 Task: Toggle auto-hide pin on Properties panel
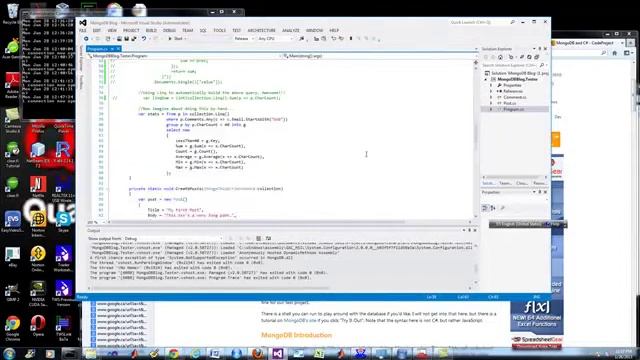(540, 192)
